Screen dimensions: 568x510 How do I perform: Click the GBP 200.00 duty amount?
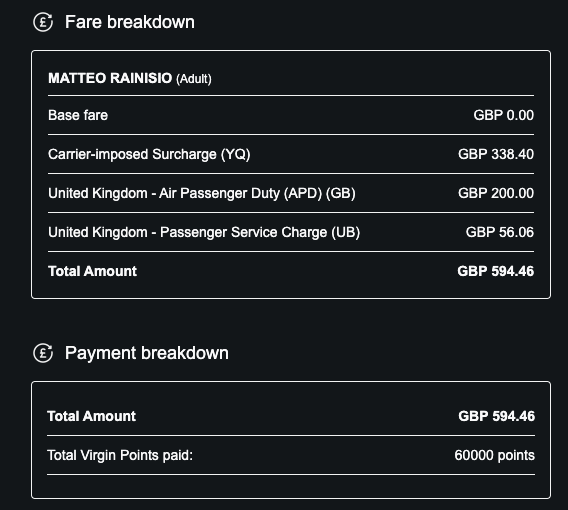tap(496, 193)
